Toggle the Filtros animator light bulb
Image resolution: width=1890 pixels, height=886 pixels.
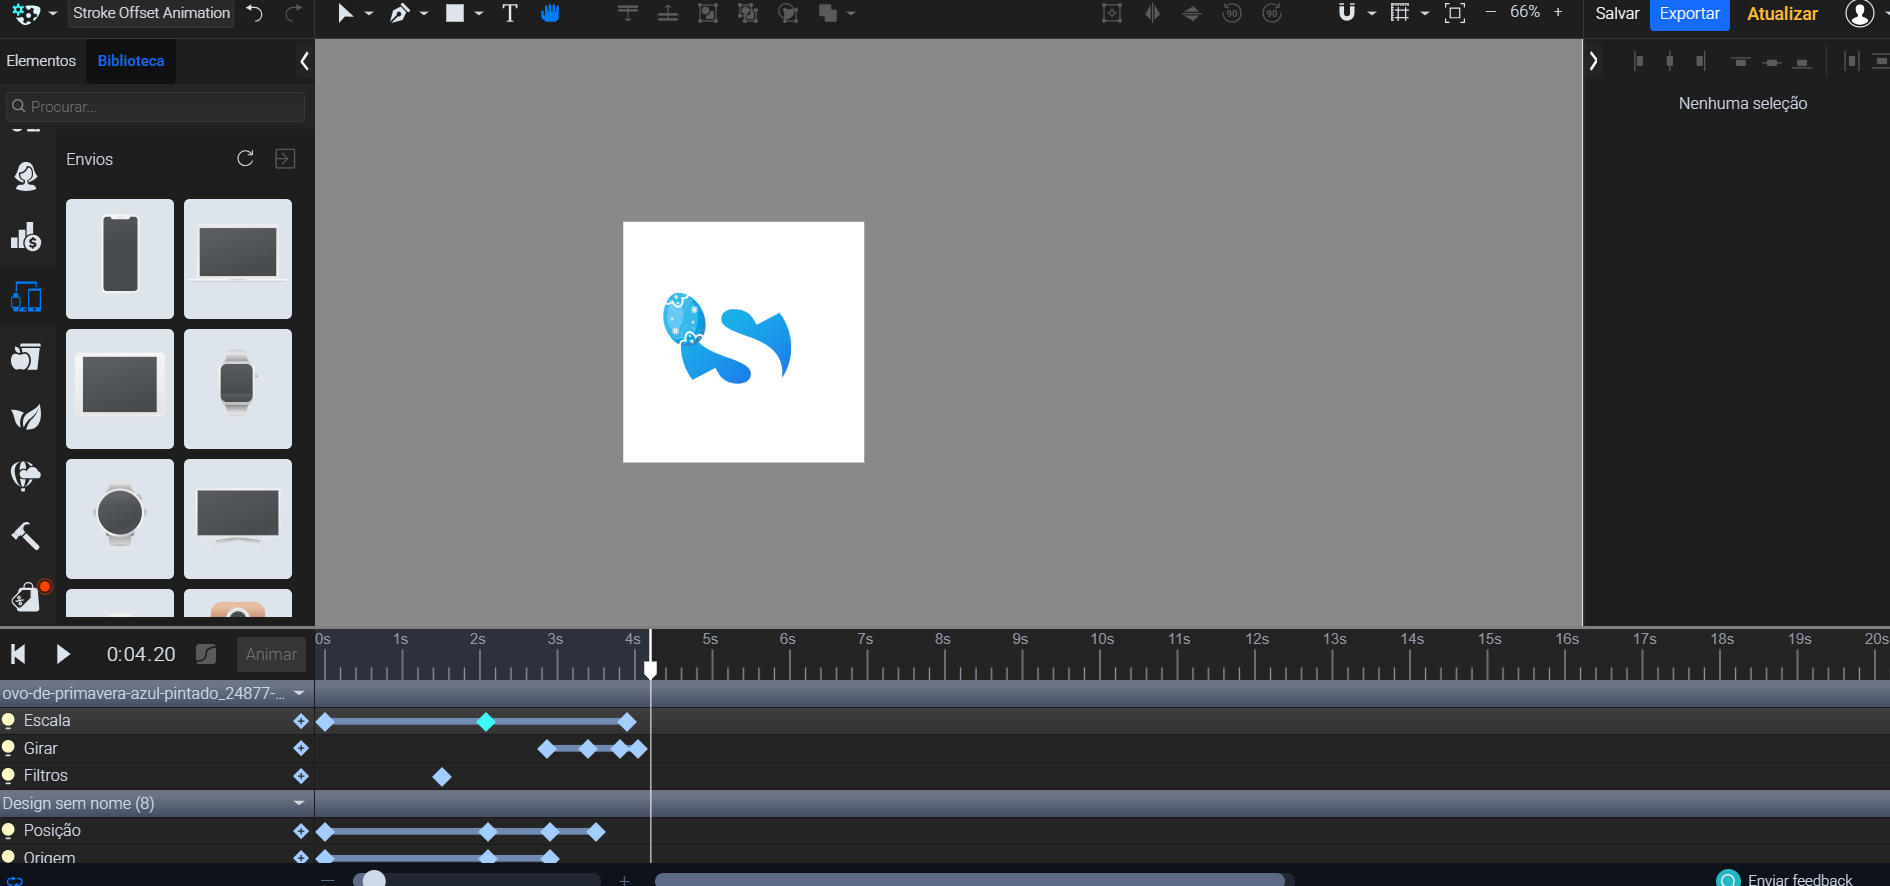click(9, 776)
